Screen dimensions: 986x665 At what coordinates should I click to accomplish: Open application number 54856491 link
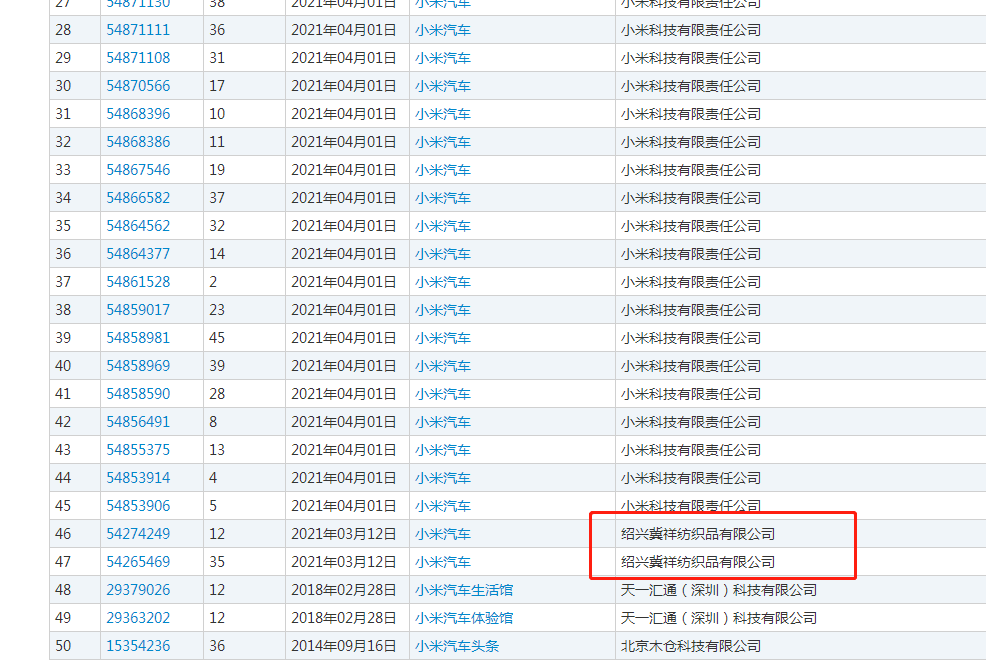point(138,422)
